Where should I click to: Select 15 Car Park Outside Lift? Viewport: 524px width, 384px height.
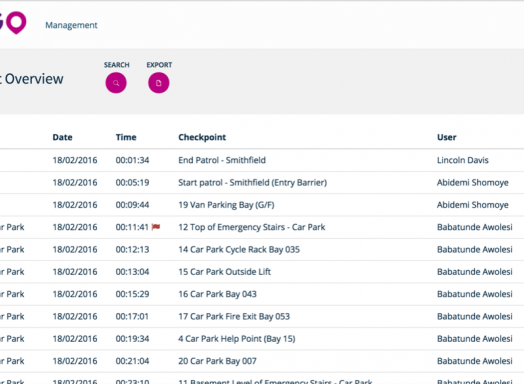(225, 272)
